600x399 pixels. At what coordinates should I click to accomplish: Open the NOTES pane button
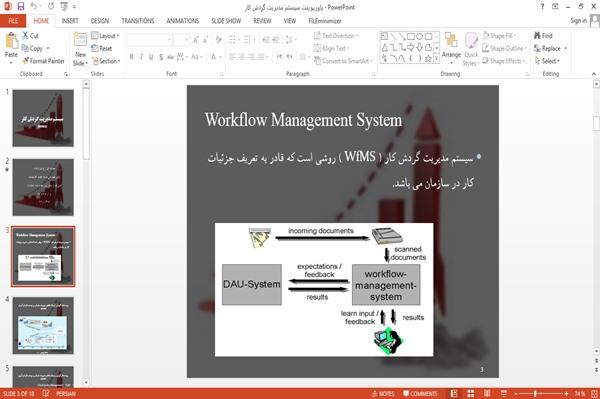point(383,393)
